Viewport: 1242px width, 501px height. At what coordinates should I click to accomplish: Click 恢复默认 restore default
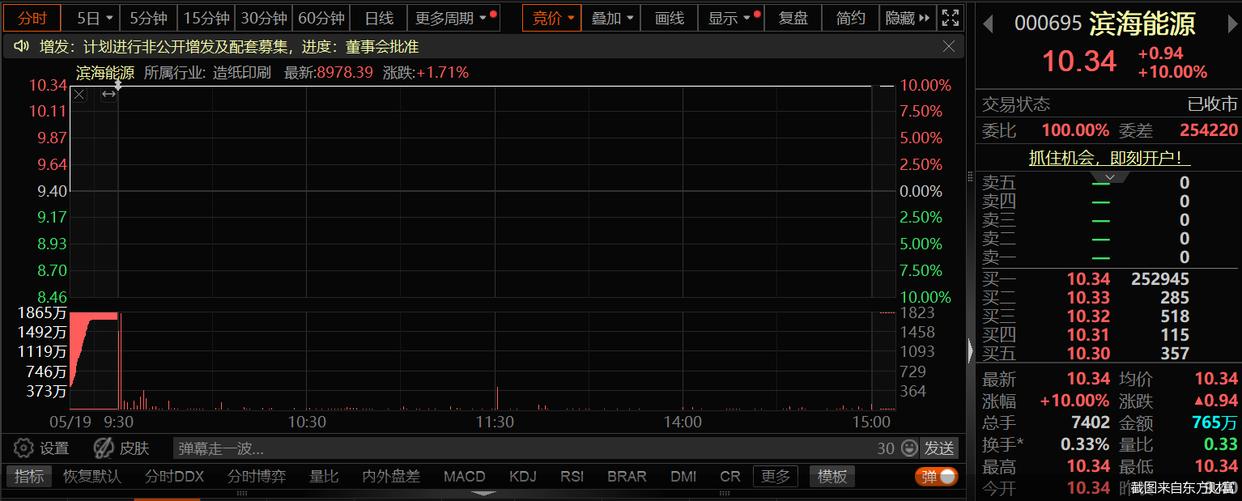pyautogui.click(x=92, y=476)
